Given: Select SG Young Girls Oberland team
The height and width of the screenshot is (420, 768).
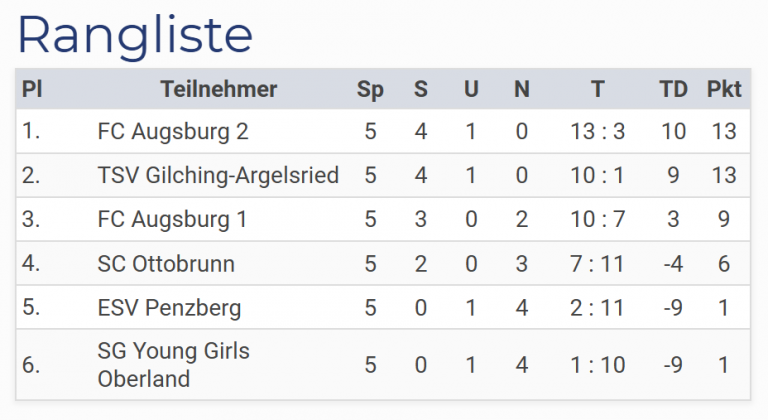Looking at the screenshot, I should point(173,365).
